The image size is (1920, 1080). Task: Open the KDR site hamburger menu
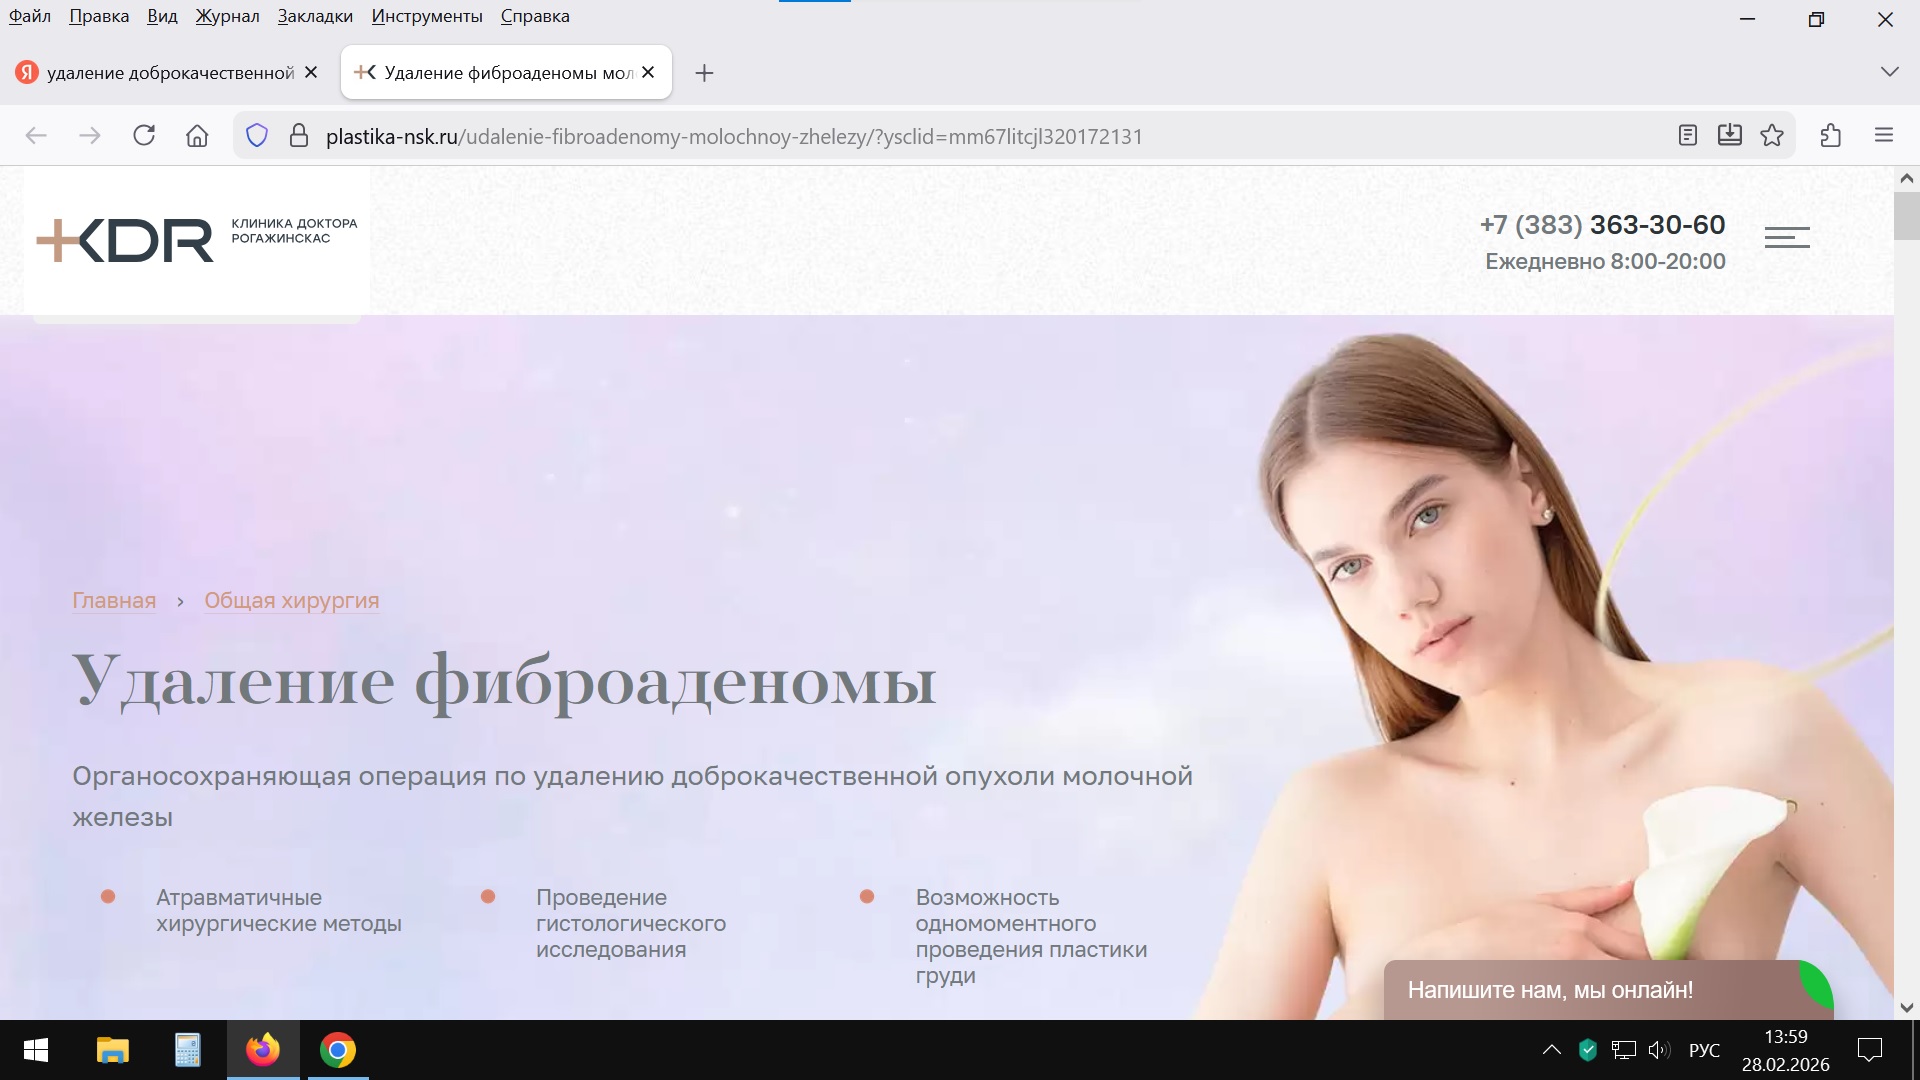click(1787, 238)
